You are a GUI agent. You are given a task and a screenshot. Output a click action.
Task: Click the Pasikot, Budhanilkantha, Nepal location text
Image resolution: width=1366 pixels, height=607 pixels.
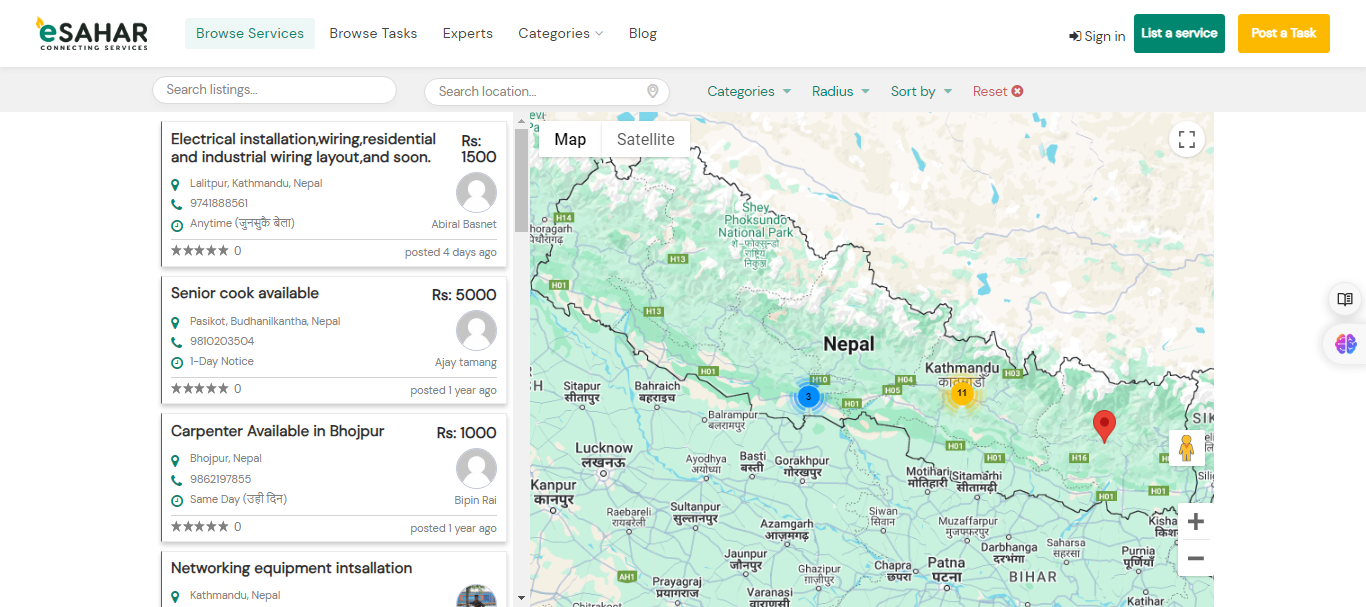pos(265,321)
